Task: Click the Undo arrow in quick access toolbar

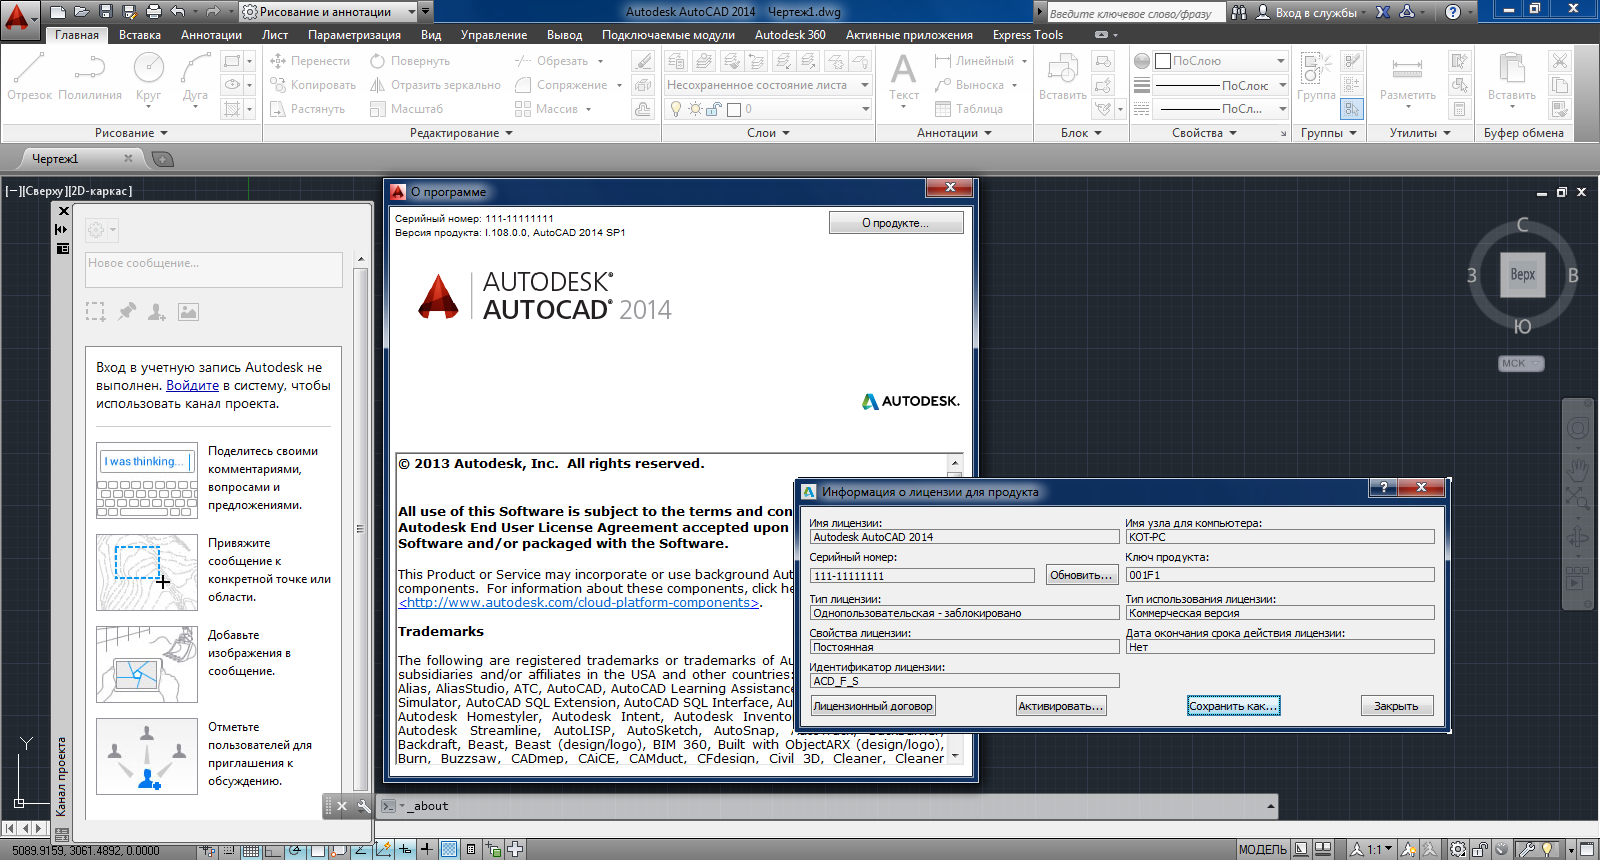Action: click(x=178, y=12)
